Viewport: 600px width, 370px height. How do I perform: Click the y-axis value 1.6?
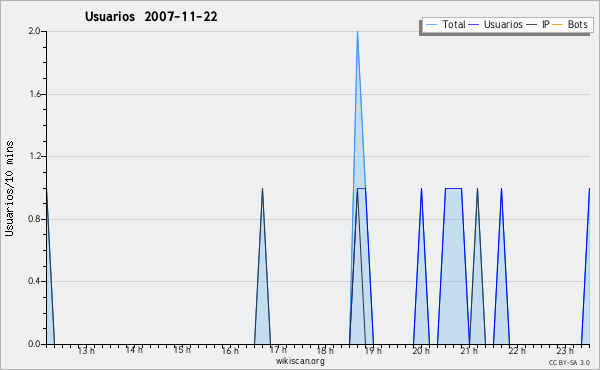34,94
